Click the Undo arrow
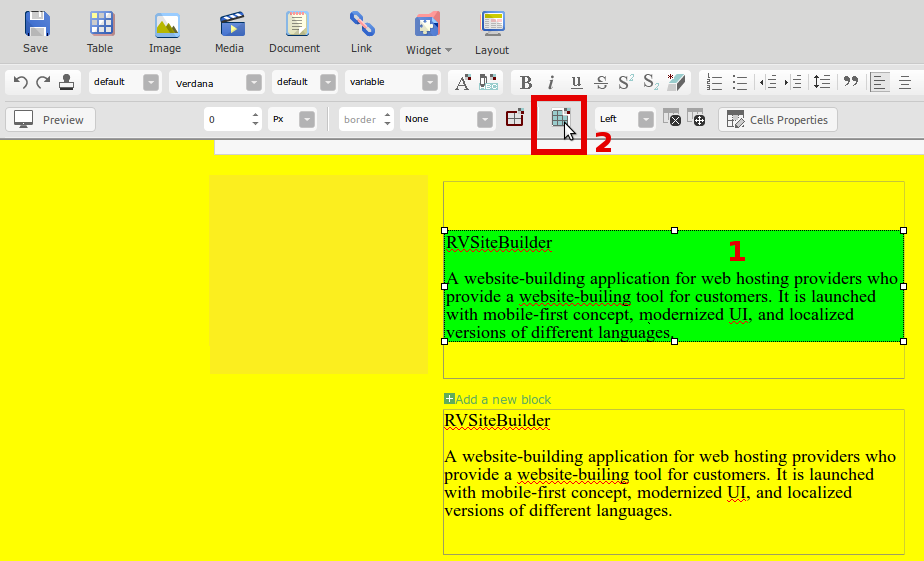Screen dimensions: 924x561 point(20,83)
